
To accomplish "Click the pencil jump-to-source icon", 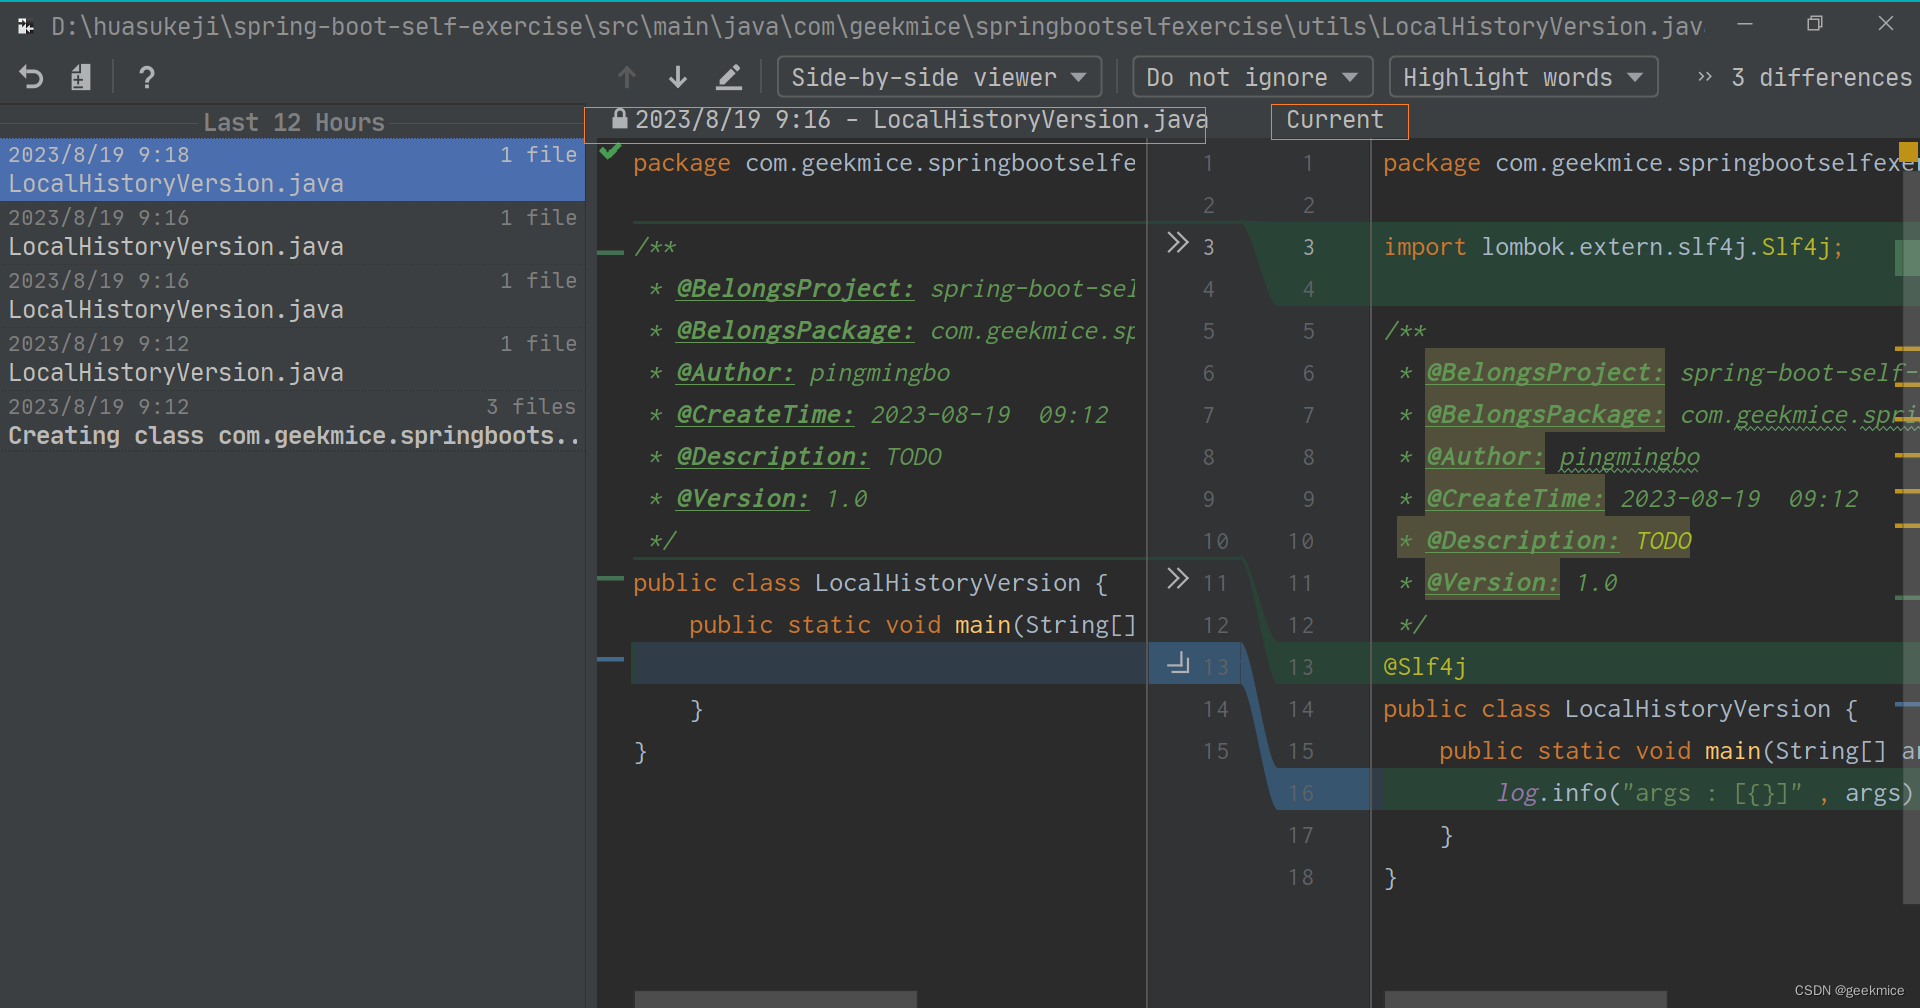I will pyautogui.click(x=729, y=77).
